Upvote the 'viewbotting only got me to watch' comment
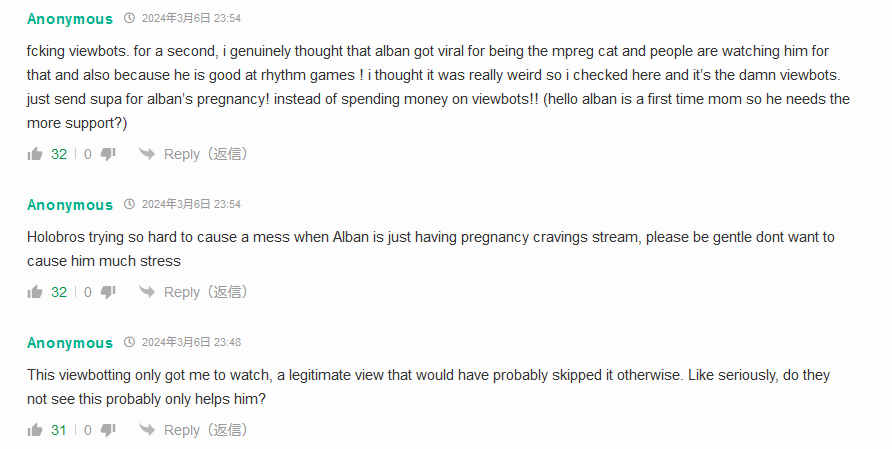Viewport: 892px width, 449px height. pos(35,430)
